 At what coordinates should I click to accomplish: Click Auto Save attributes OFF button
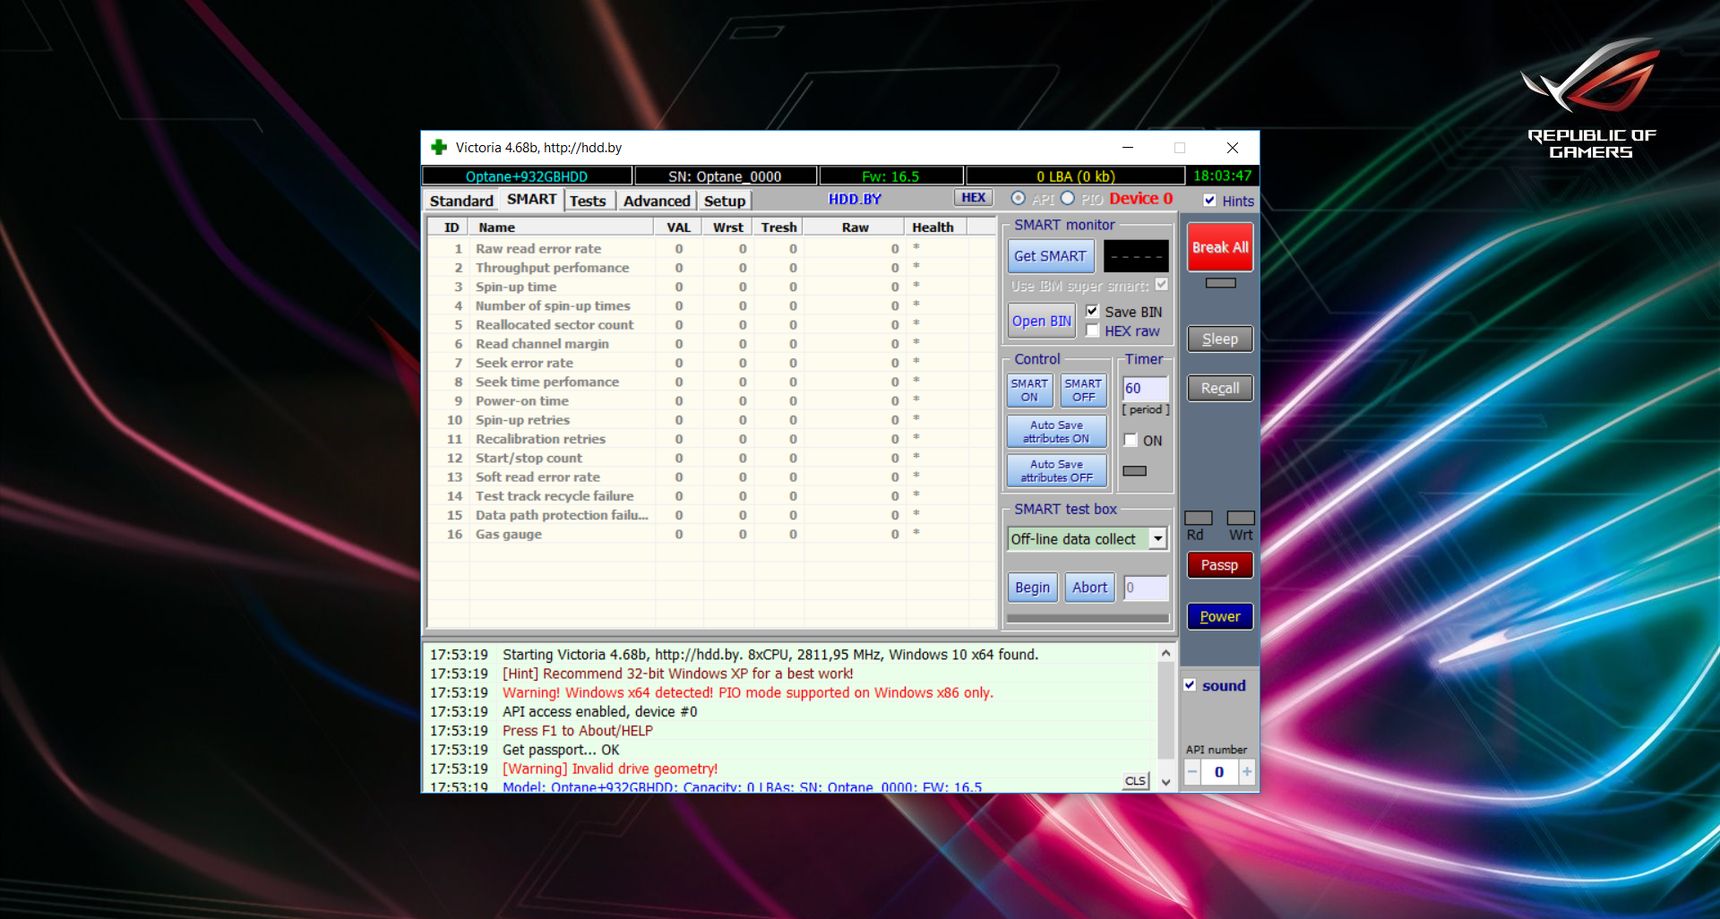click(1056, 470)
